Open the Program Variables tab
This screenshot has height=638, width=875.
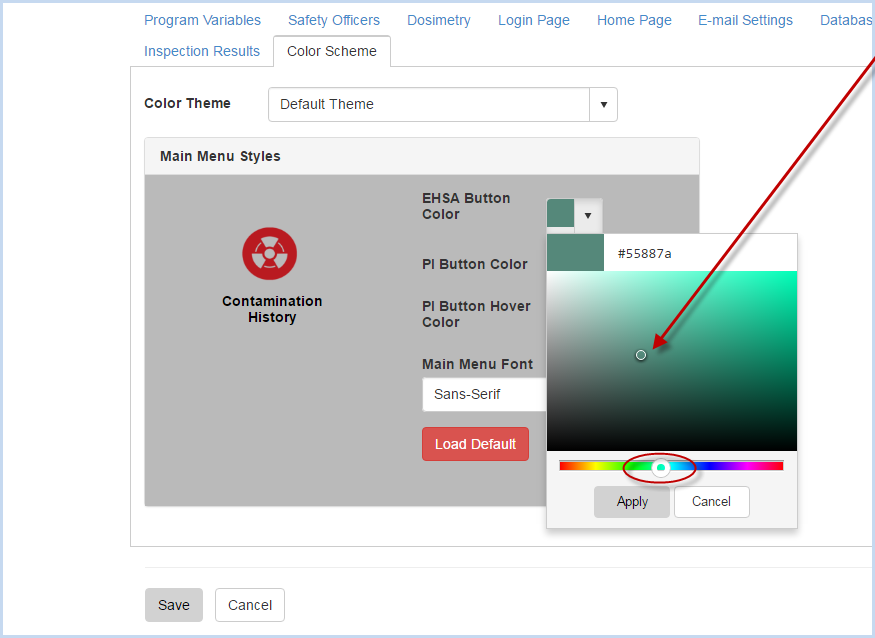pos(202,20)
